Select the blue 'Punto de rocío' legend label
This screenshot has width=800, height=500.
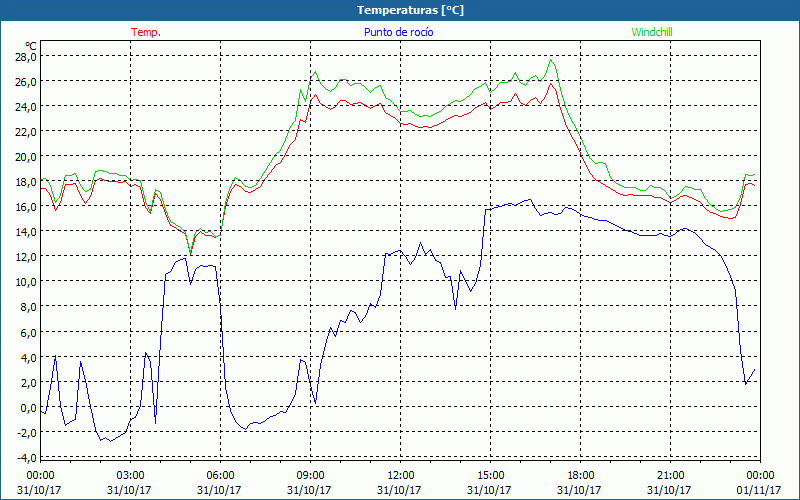[x=398, y=32]
